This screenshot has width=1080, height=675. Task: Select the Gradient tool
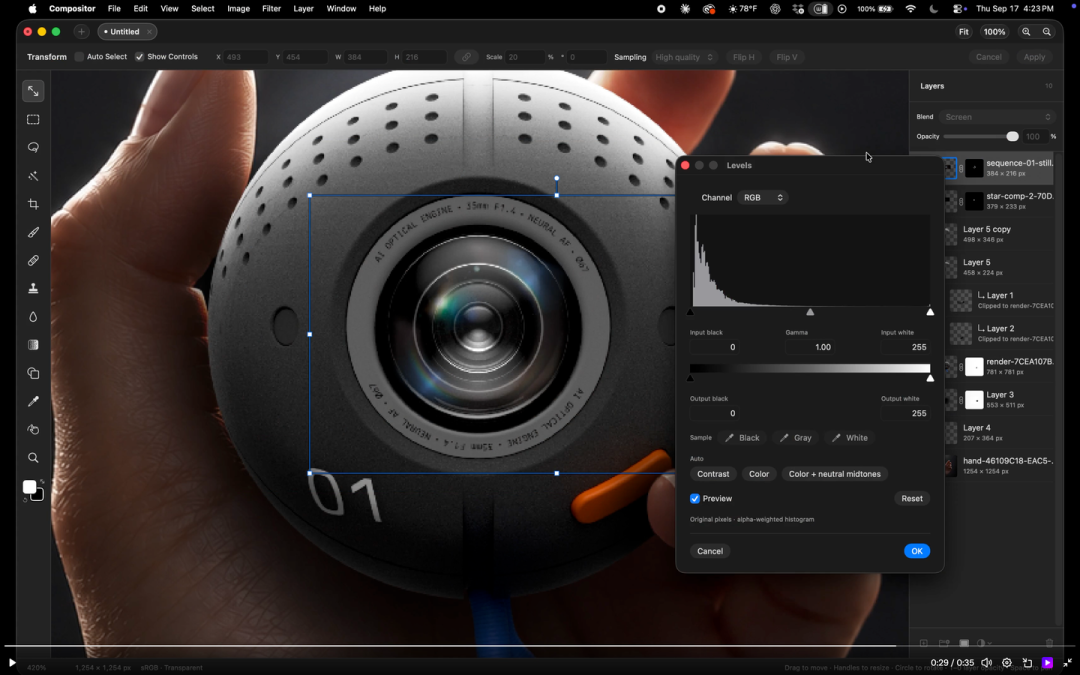(x=33, y=345)
